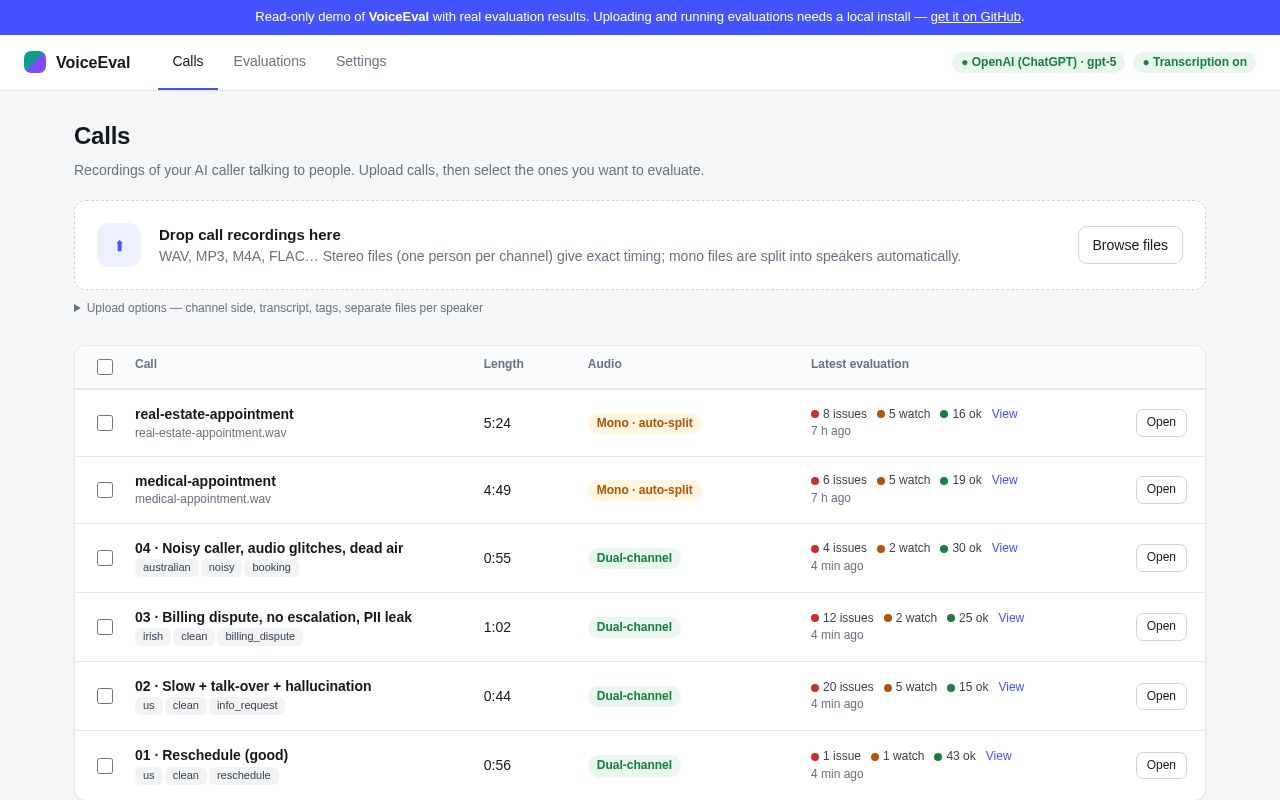The width and height of the screenshot is (1280, 800).
Task: Select the 04 Noisy caller row checkbox
Action: pos(105,558)
